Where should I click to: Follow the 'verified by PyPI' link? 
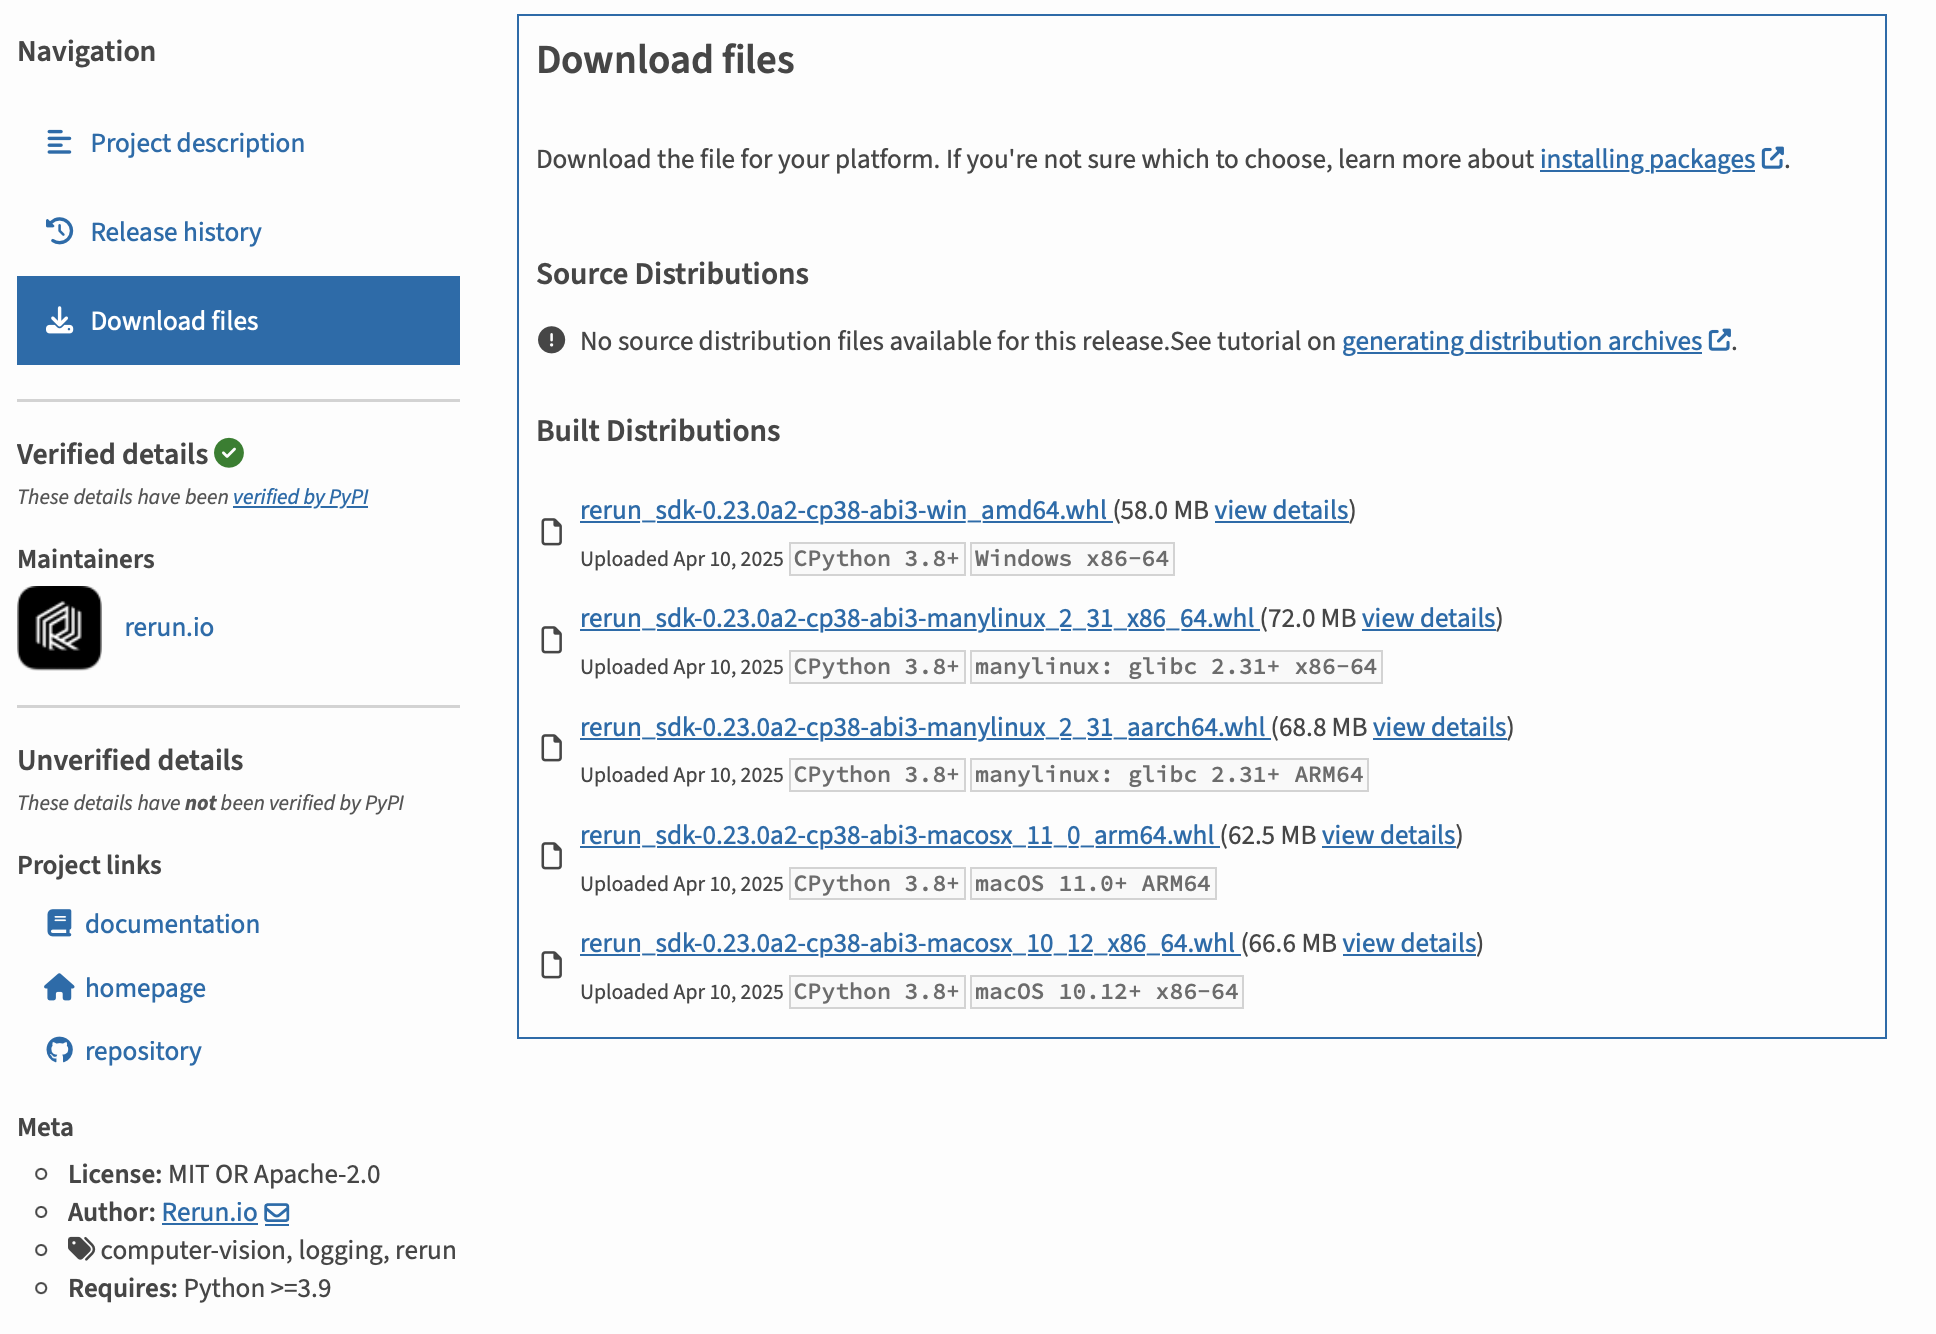point(300,497)
